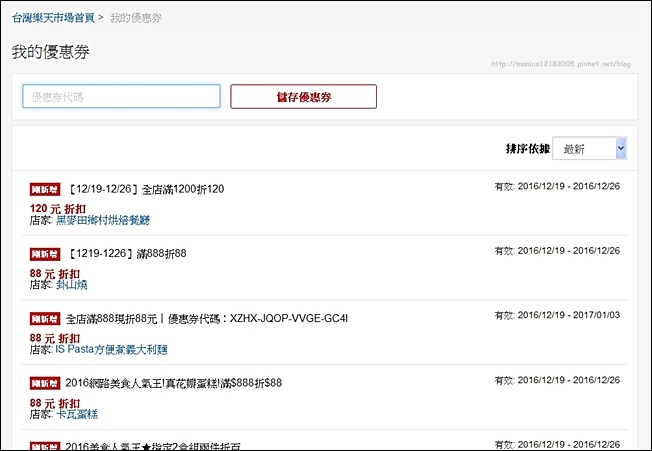Select coupon title 2016網路美食人氣王!真花瓣蛋糕
The width and height of the screenshot is (652, 451).
(173, 383)
